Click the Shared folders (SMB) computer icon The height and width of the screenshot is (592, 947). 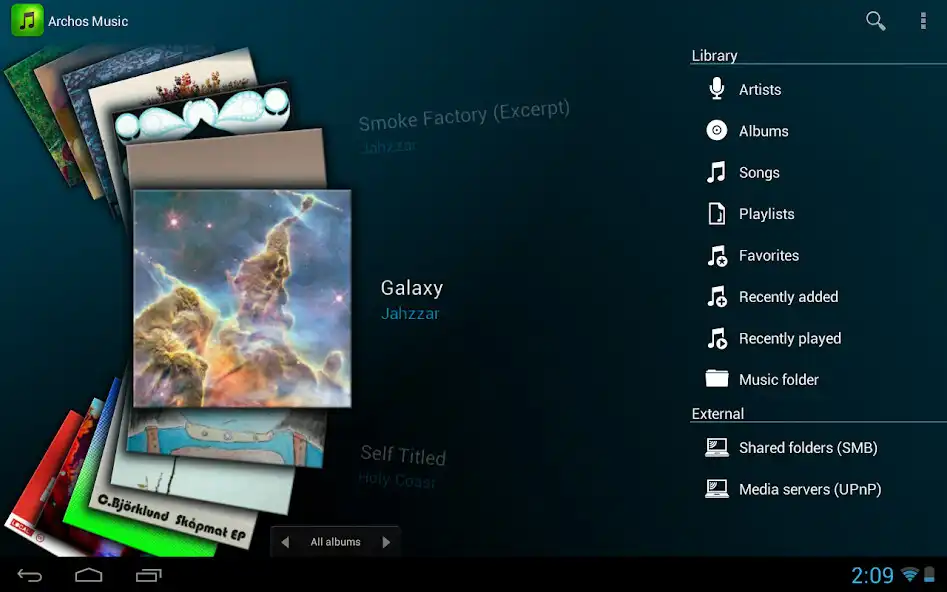[x=717, y=448]
